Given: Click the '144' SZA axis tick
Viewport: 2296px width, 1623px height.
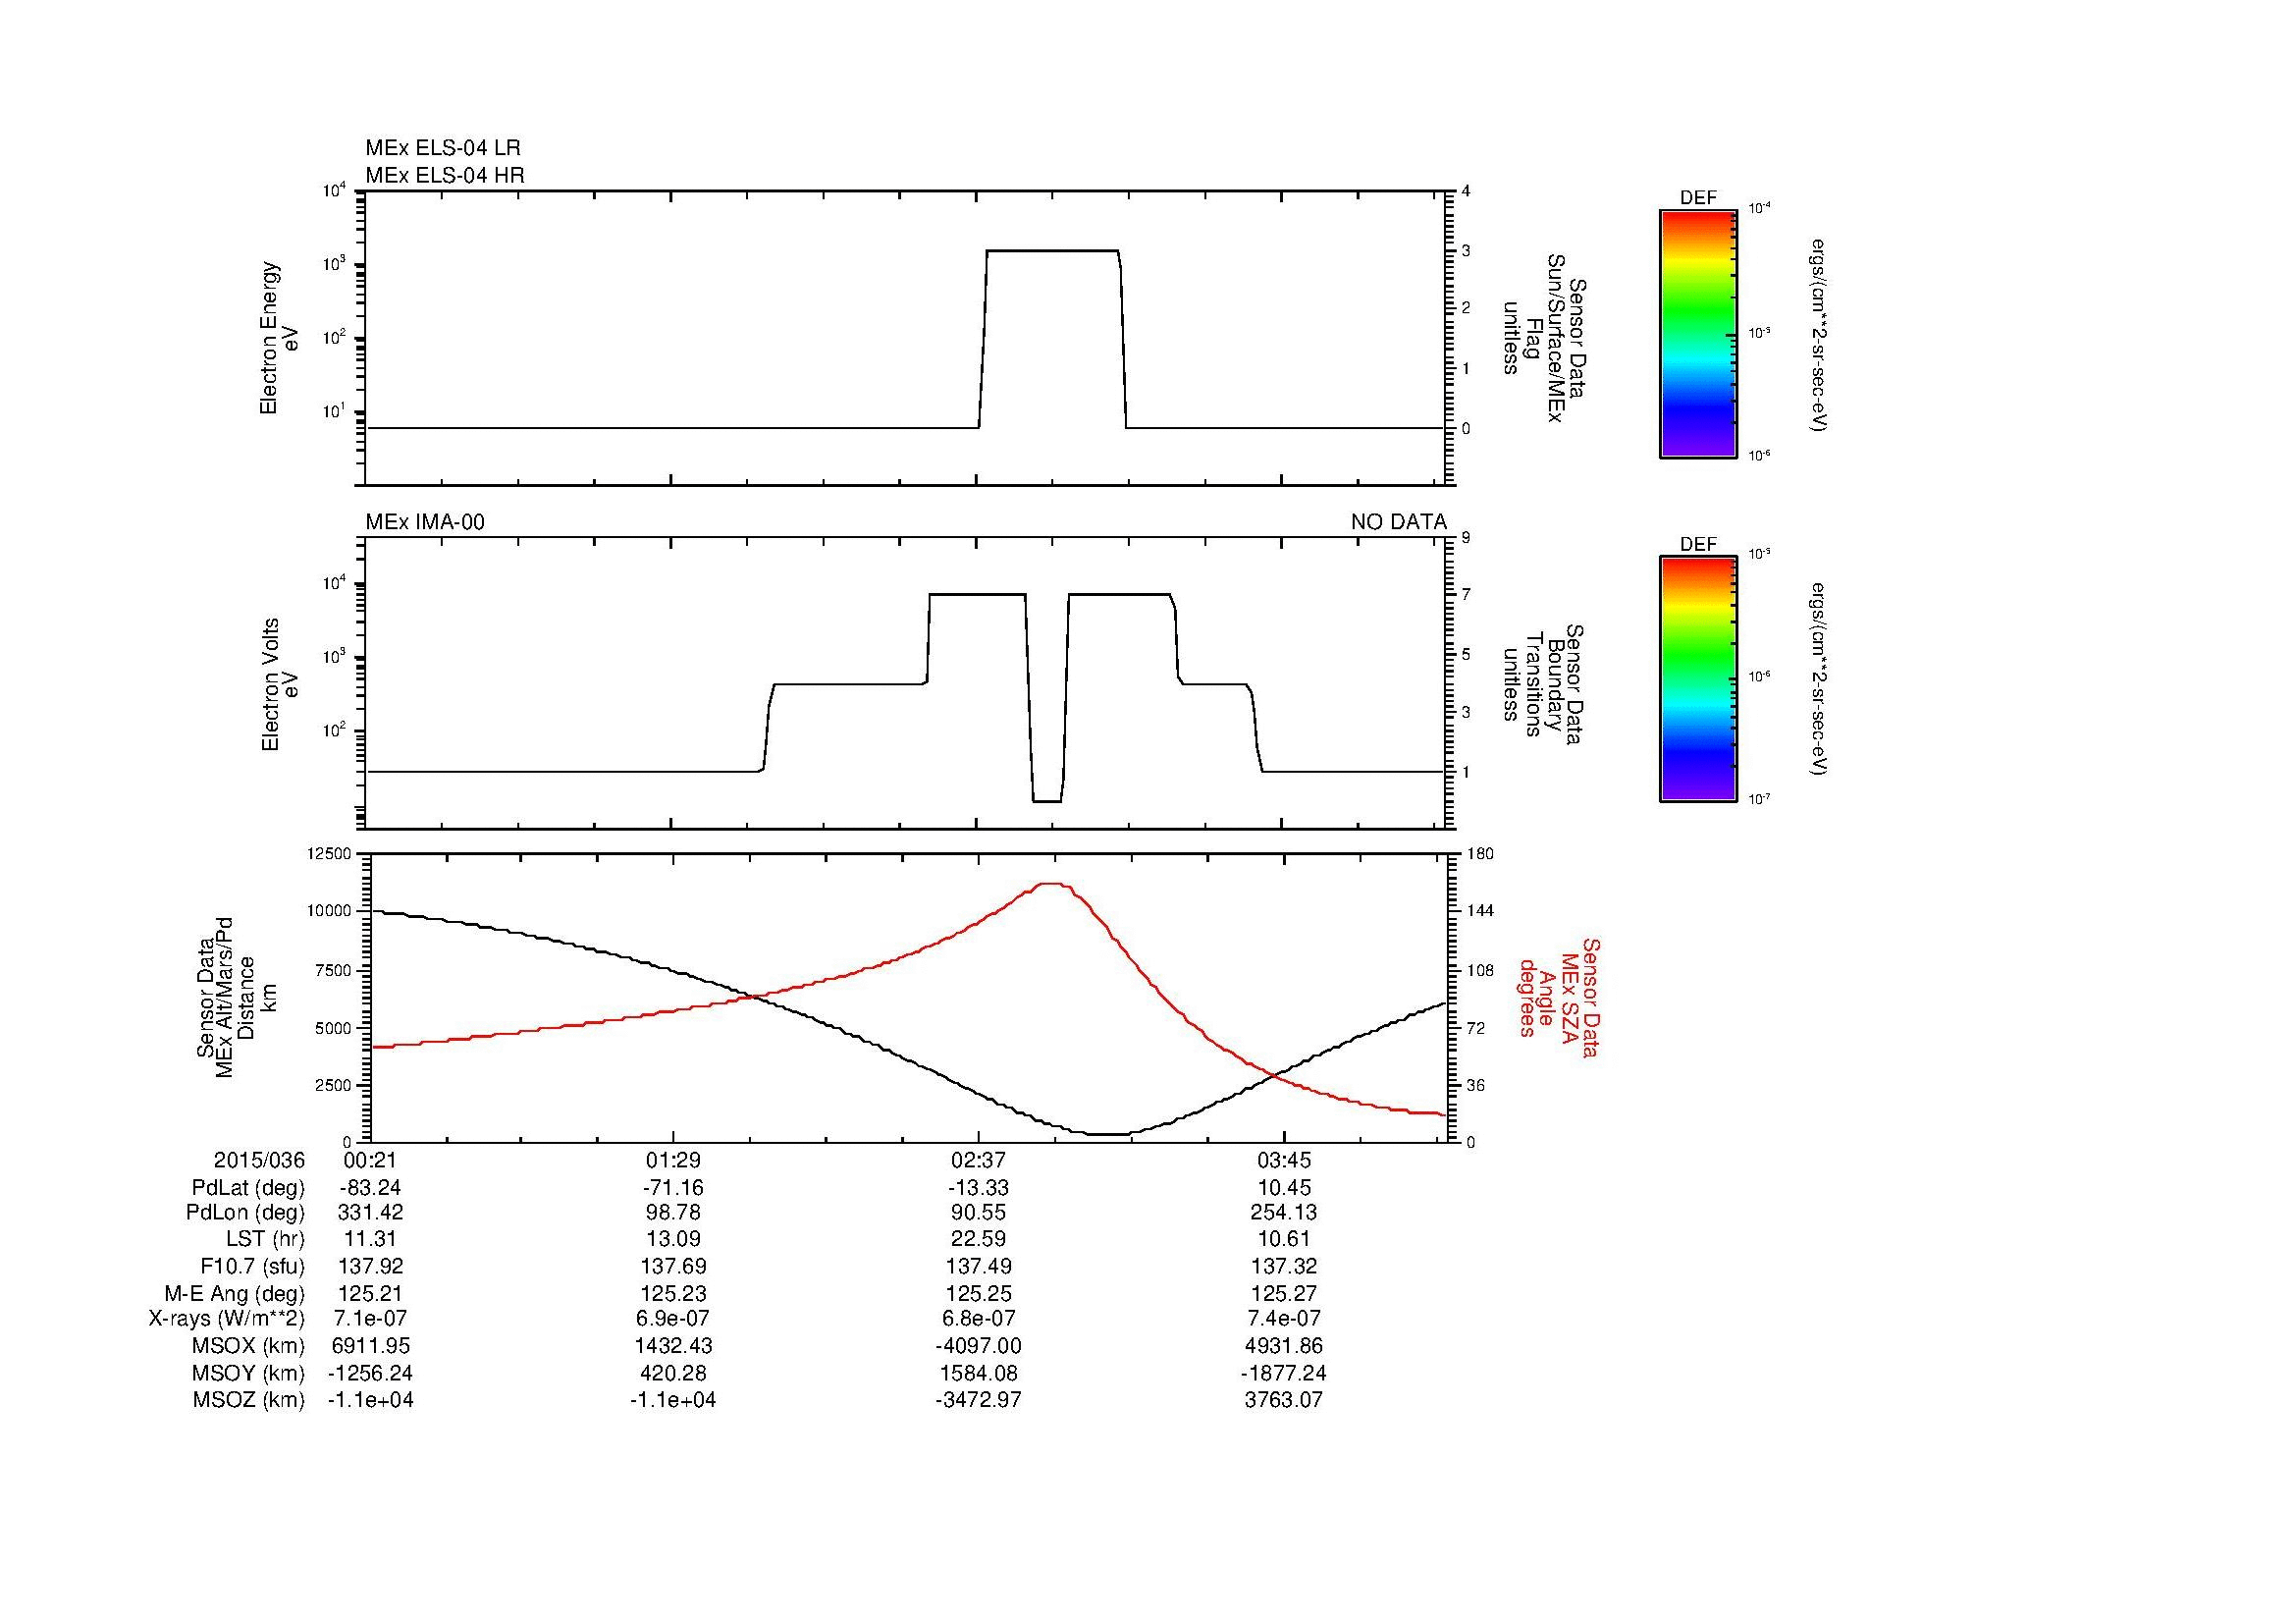Looking at the screenshot, I should 1480,911.
